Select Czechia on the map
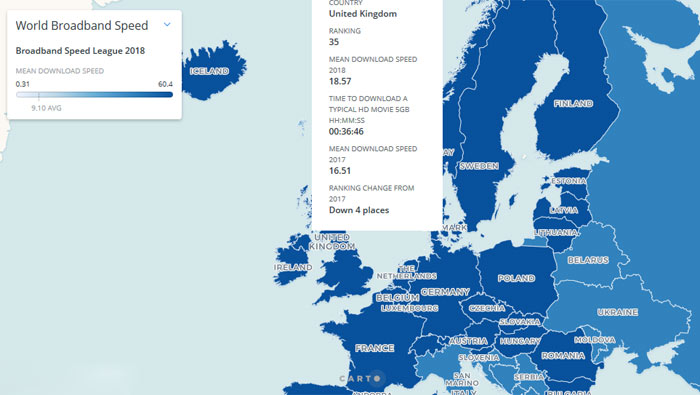700x395 pixels. tap(487, 308)
